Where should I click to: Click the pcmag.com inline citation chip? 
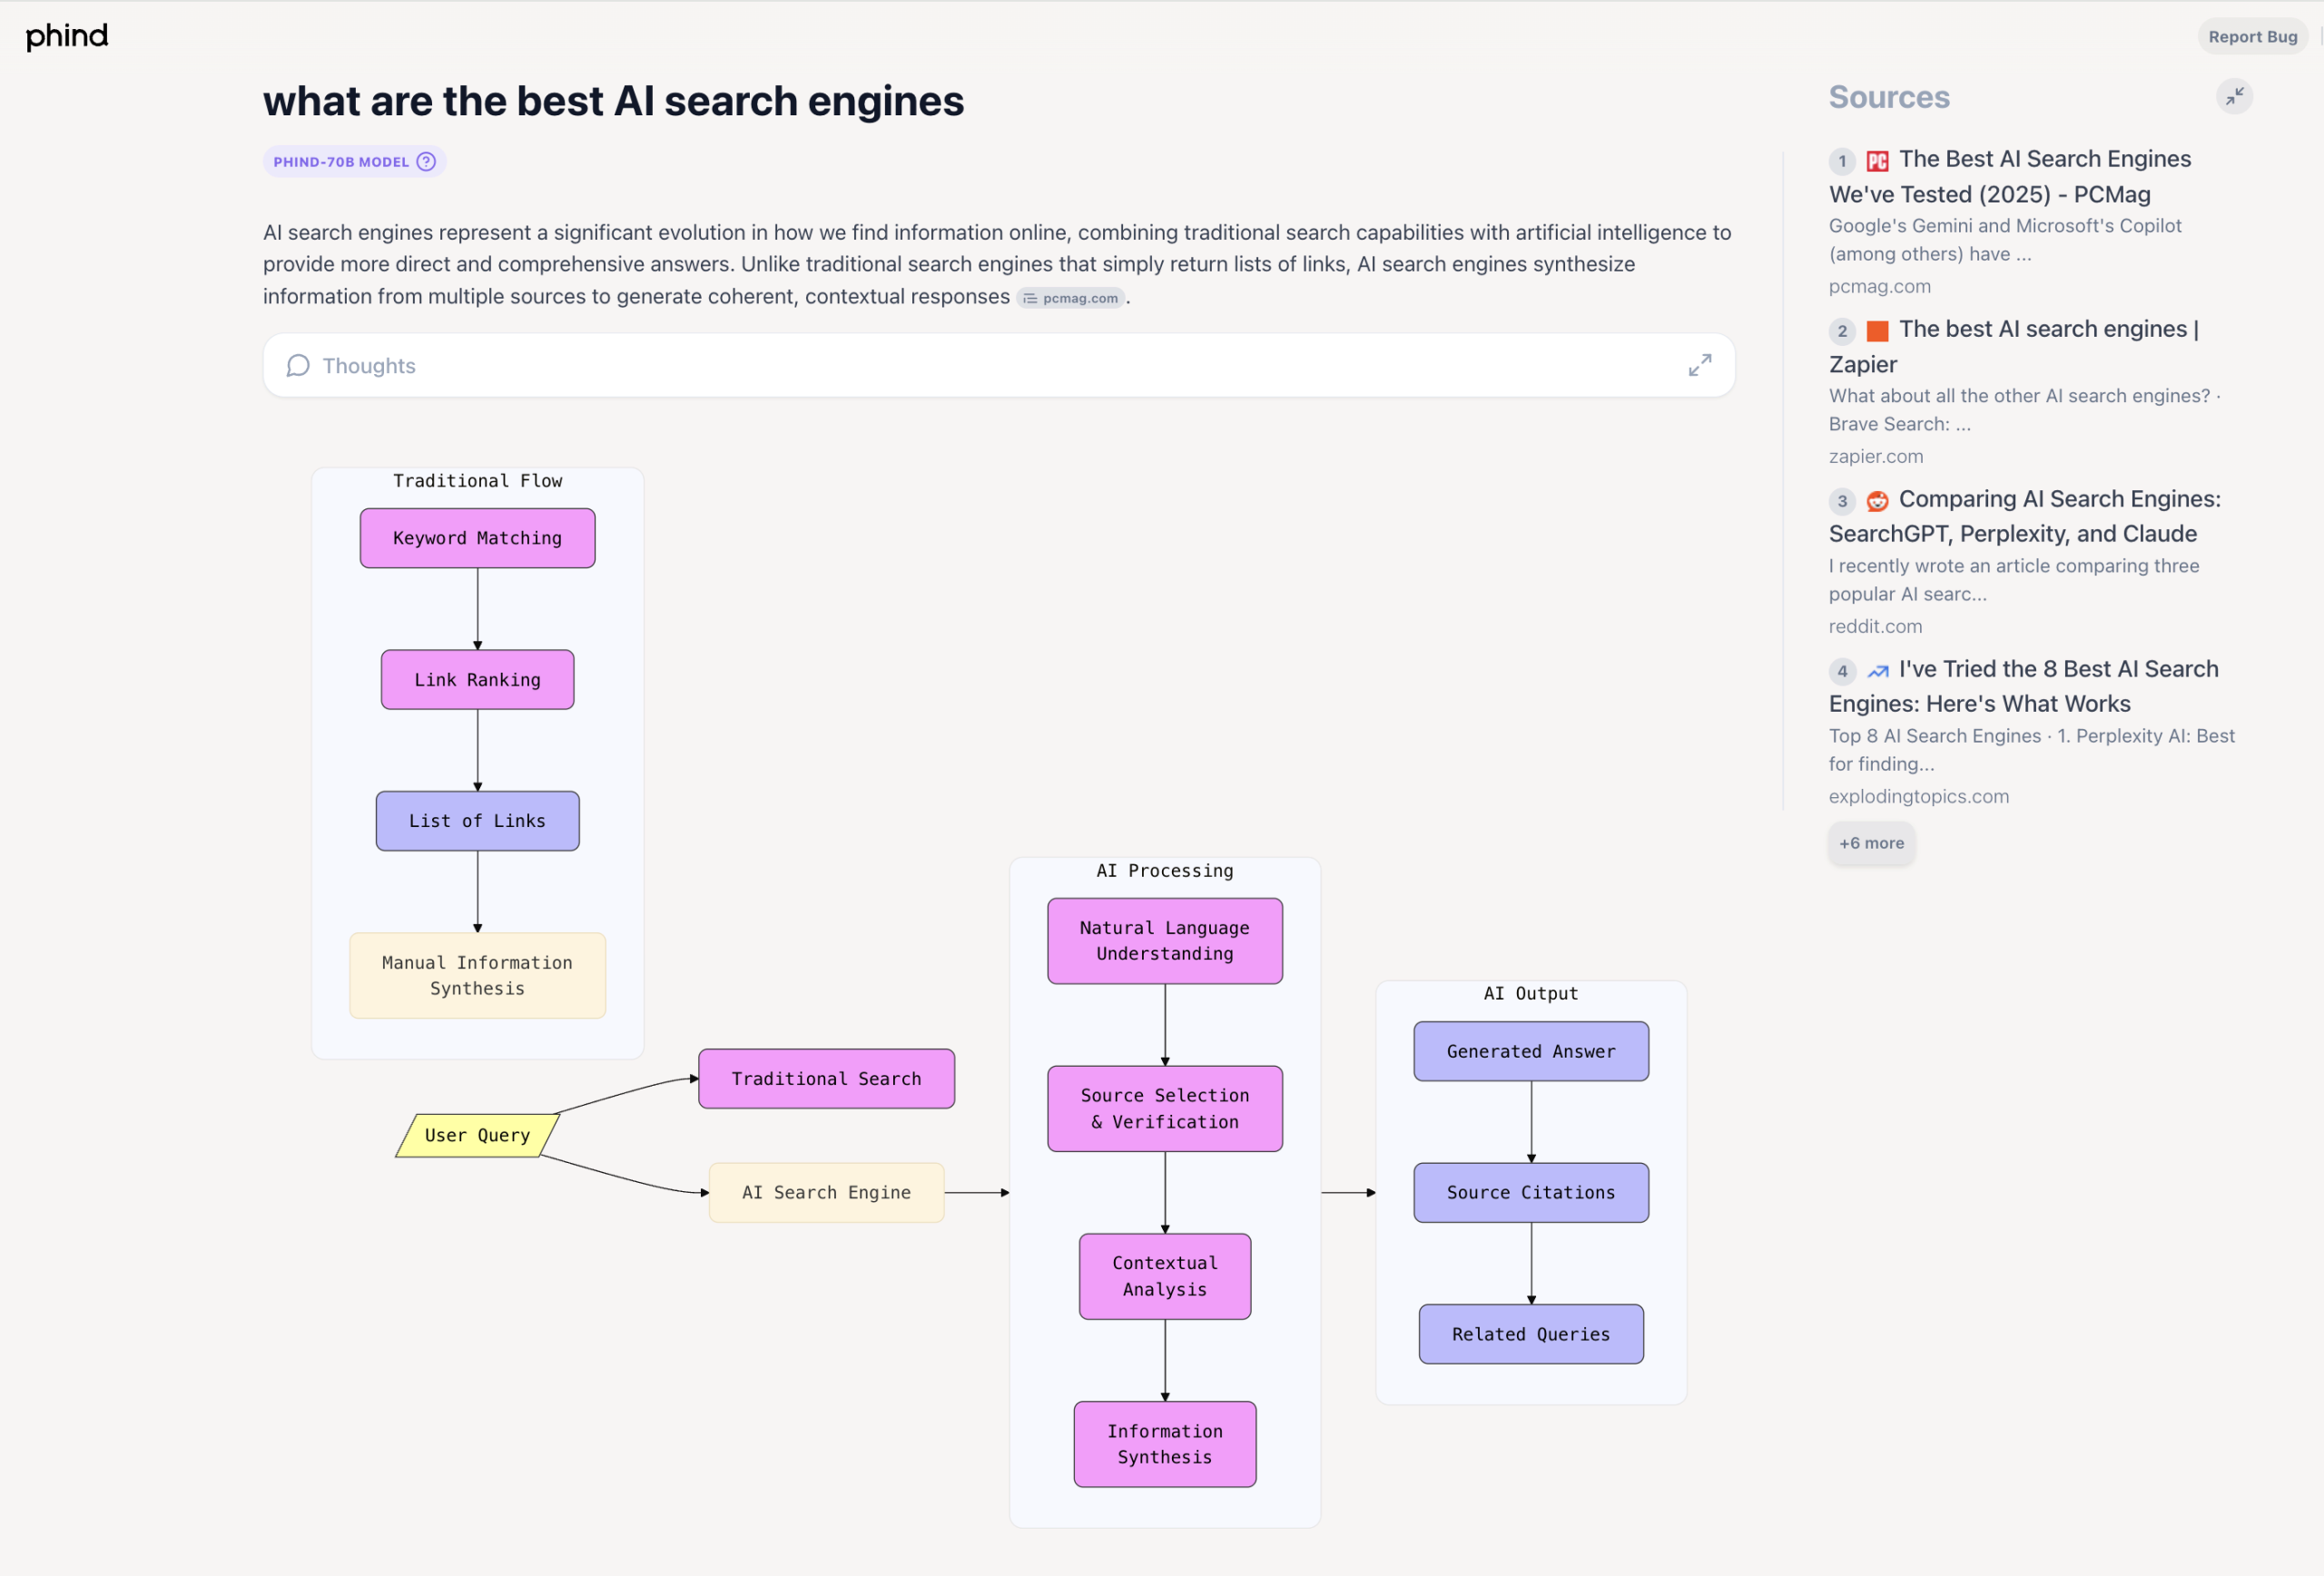[x=1070, y=297]
